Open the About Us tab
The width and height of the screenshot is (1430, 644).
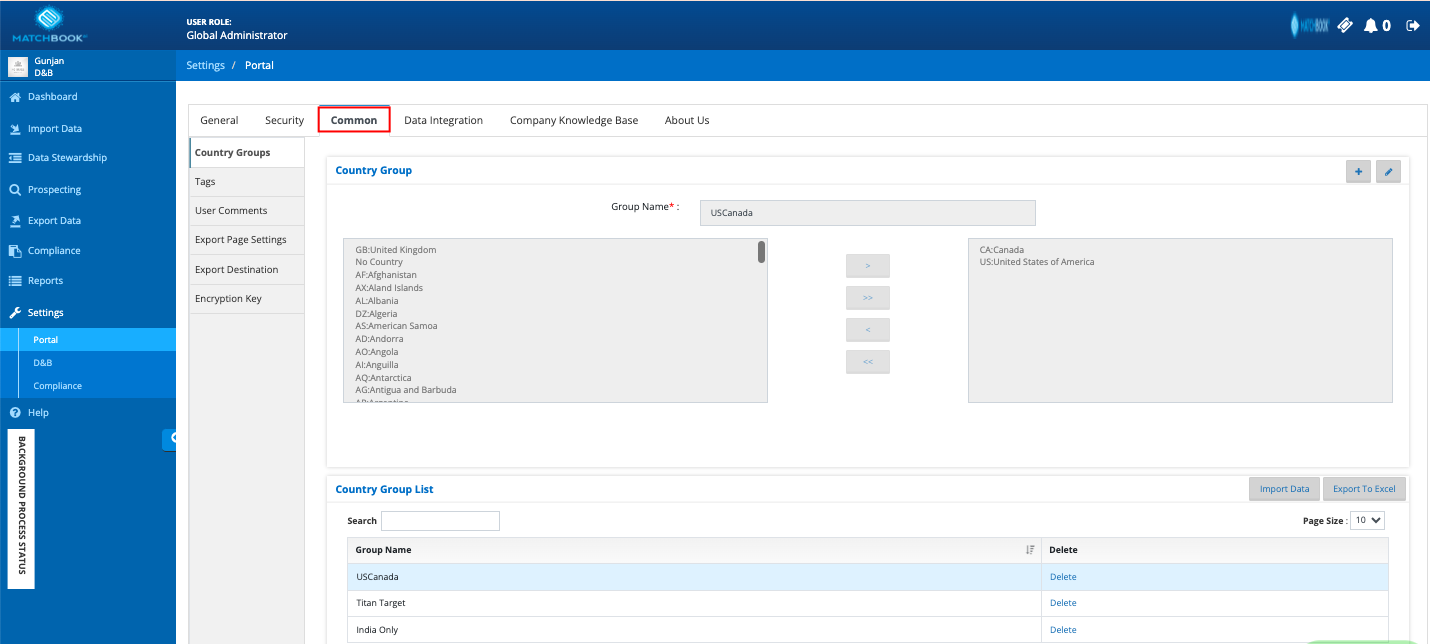(687, 120)
